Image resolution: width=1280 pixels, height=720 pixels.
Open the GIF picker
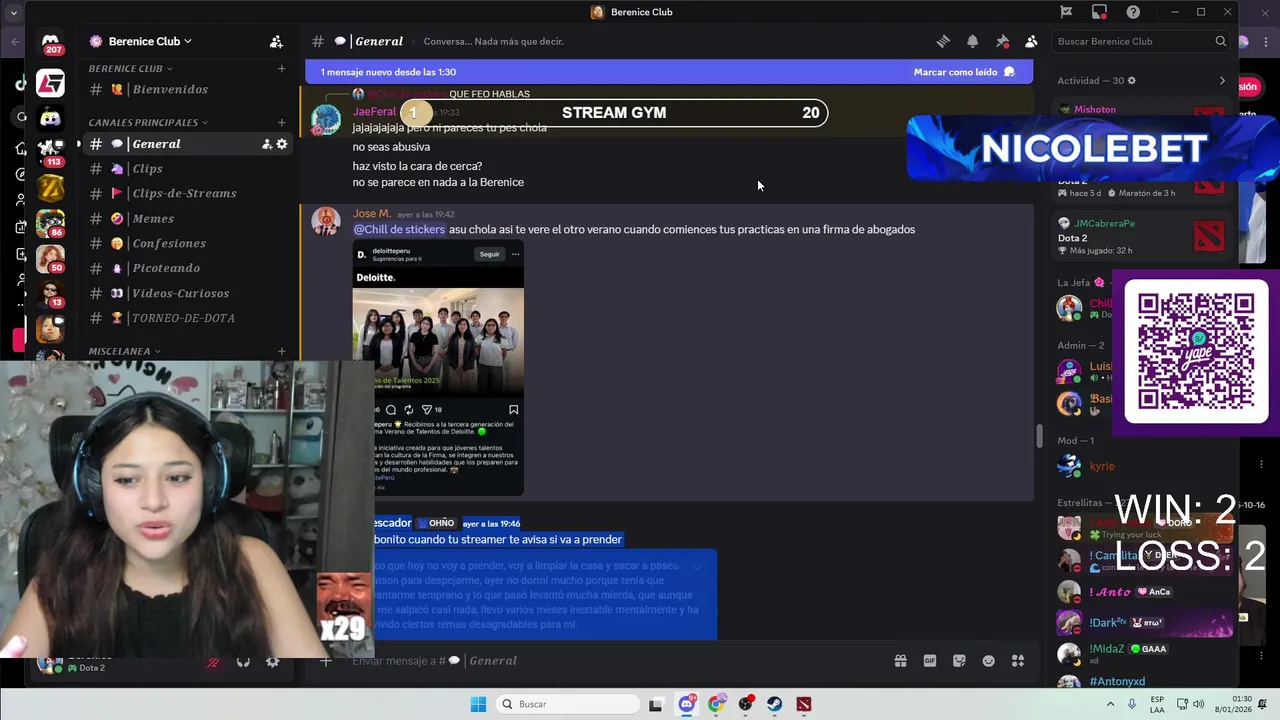click(930, 661)
